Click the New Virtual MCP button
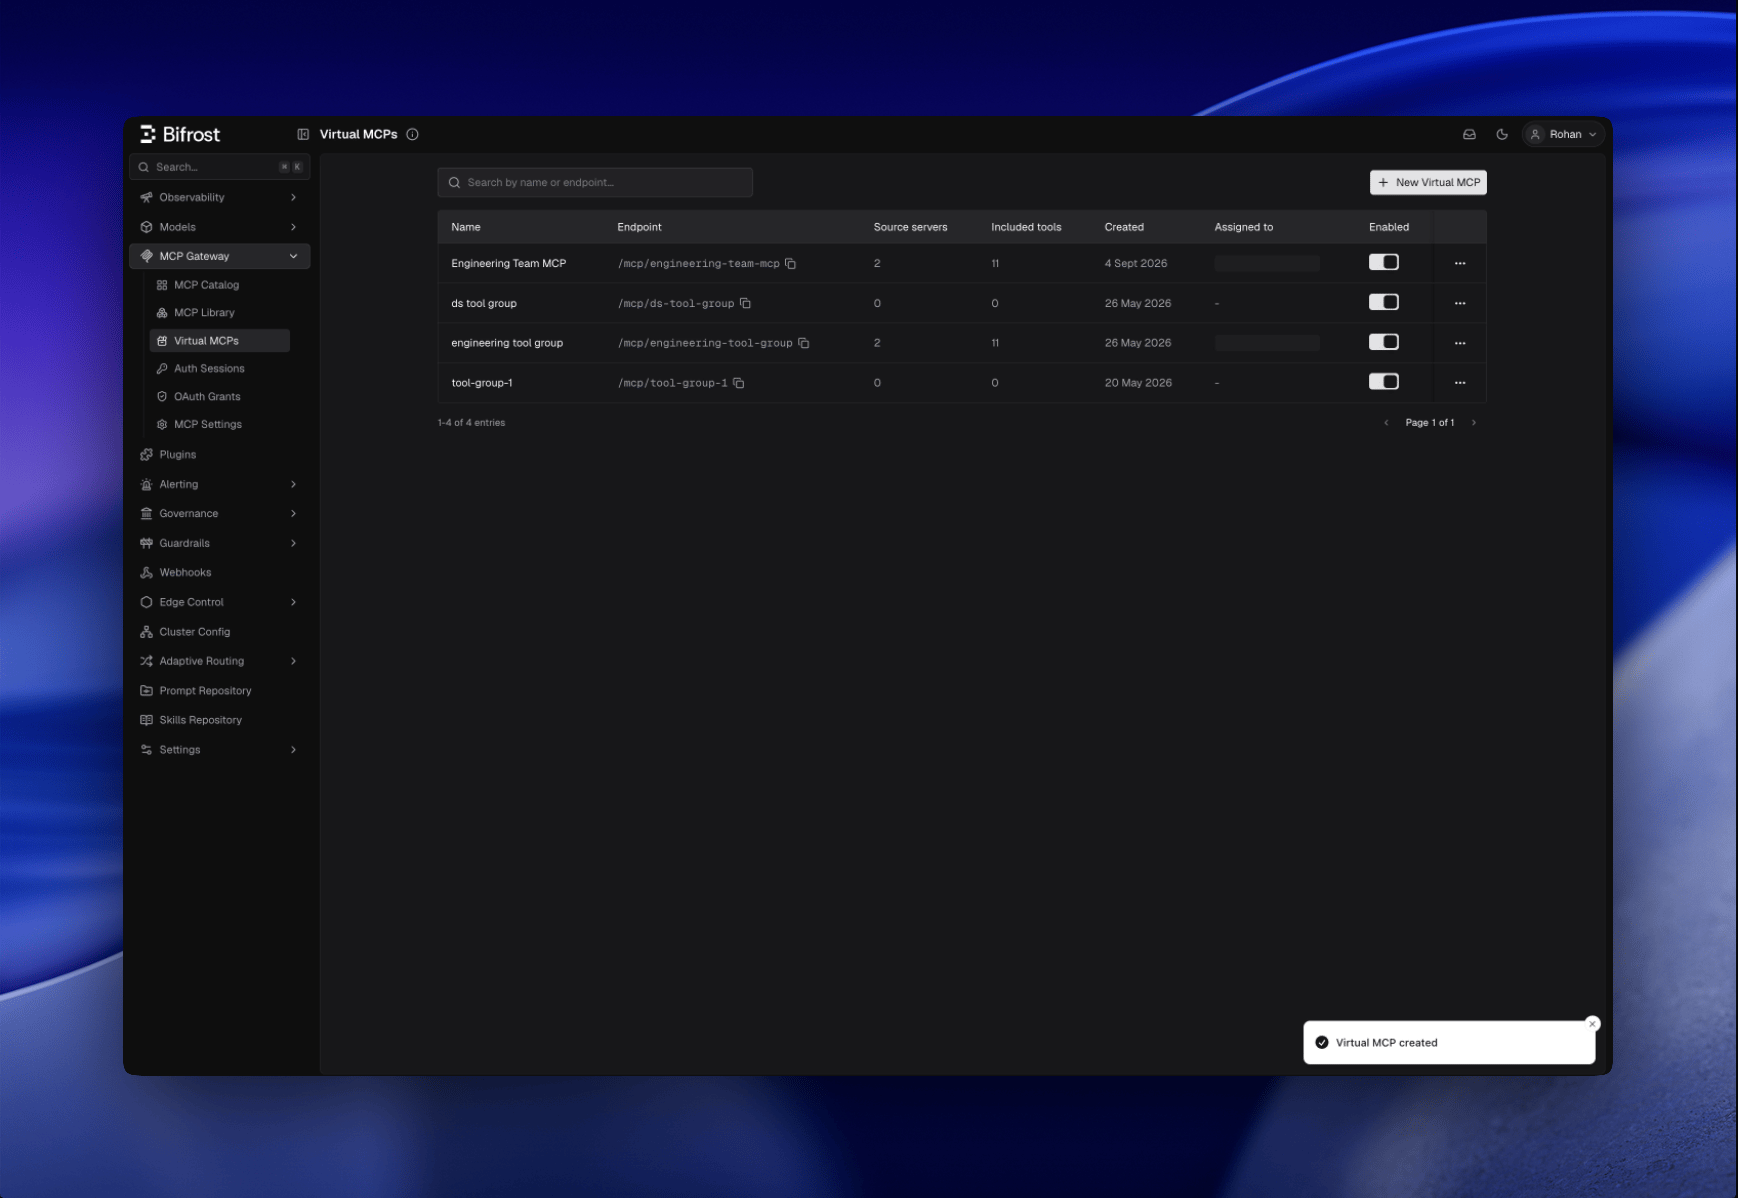Image resolution: width=1738 pixels, height=1198 pixels. tap(1428, 182)
